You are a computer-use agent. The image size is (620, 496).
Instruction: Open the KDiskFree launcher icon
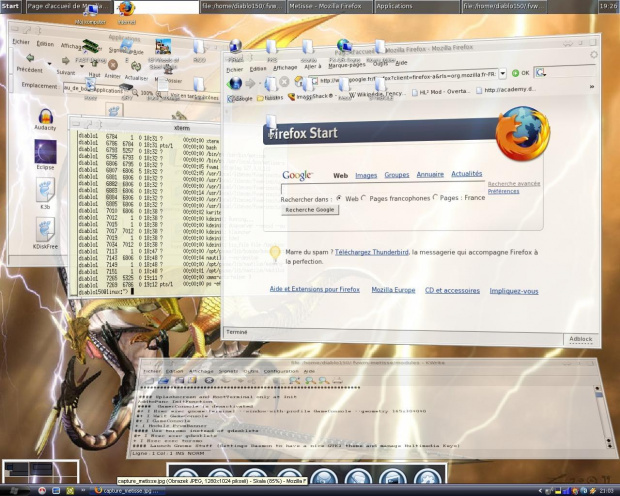45,229
